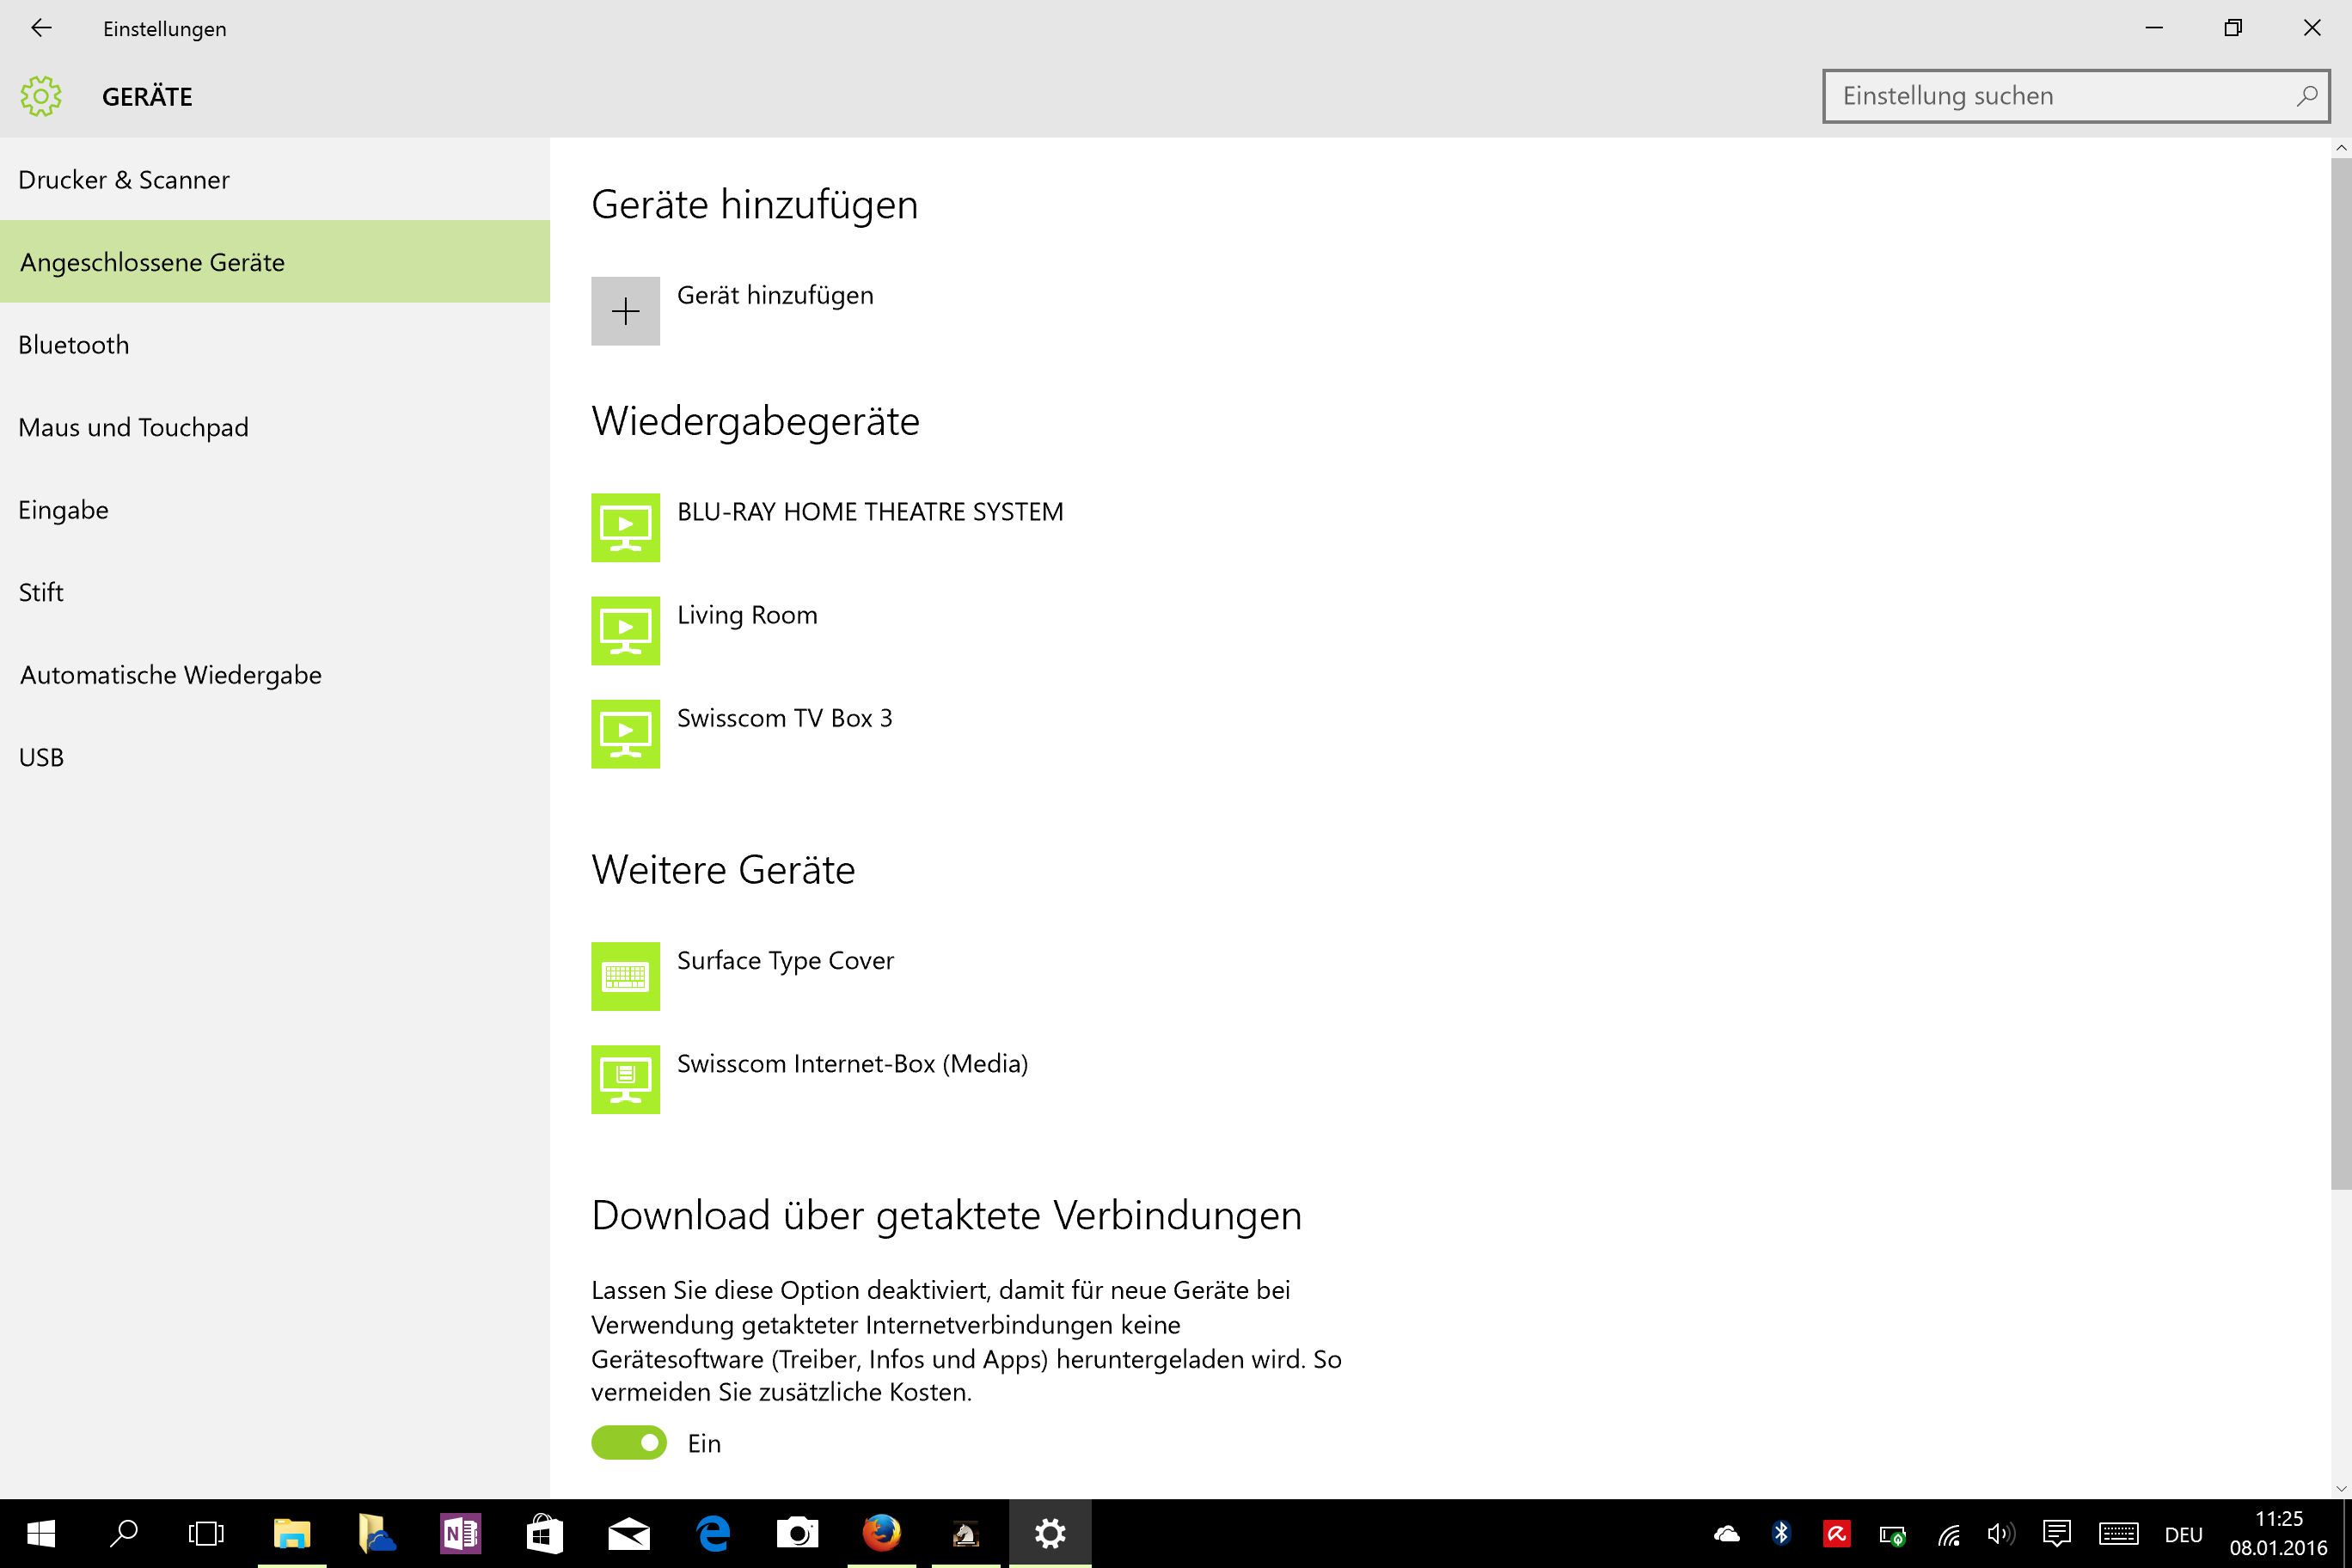
Task: Open Eingabe settings
Action: pos(275,510)
